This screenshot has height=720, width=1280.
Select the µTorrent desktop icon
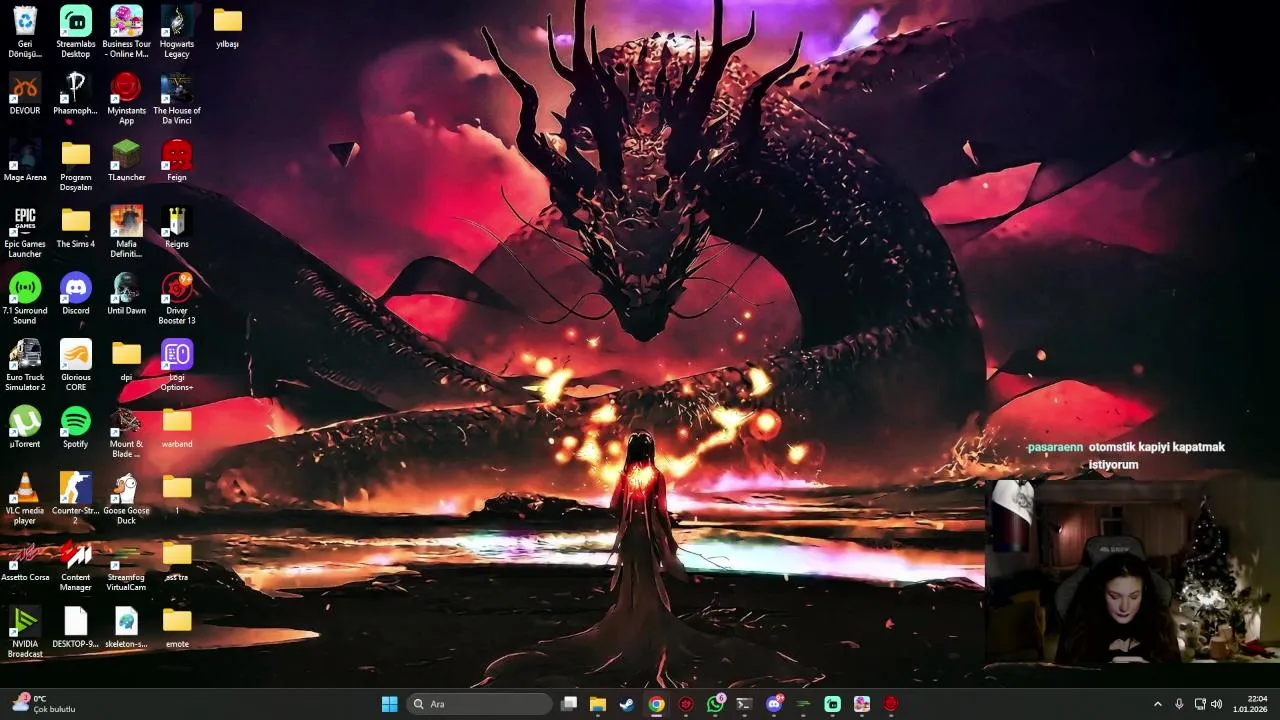coord(25,428)
